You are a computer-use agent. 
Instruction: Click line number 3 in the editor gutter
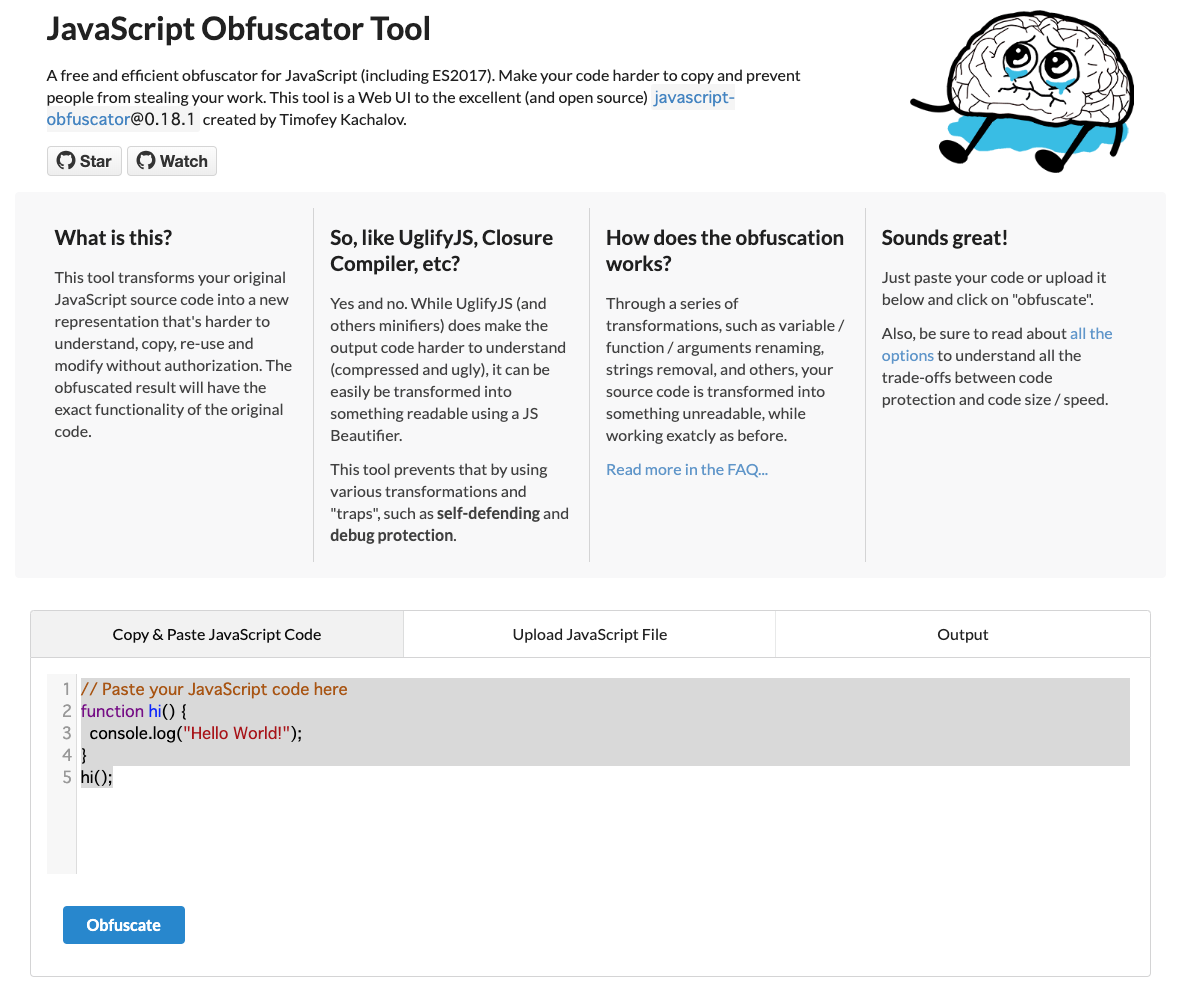(66, 733)
